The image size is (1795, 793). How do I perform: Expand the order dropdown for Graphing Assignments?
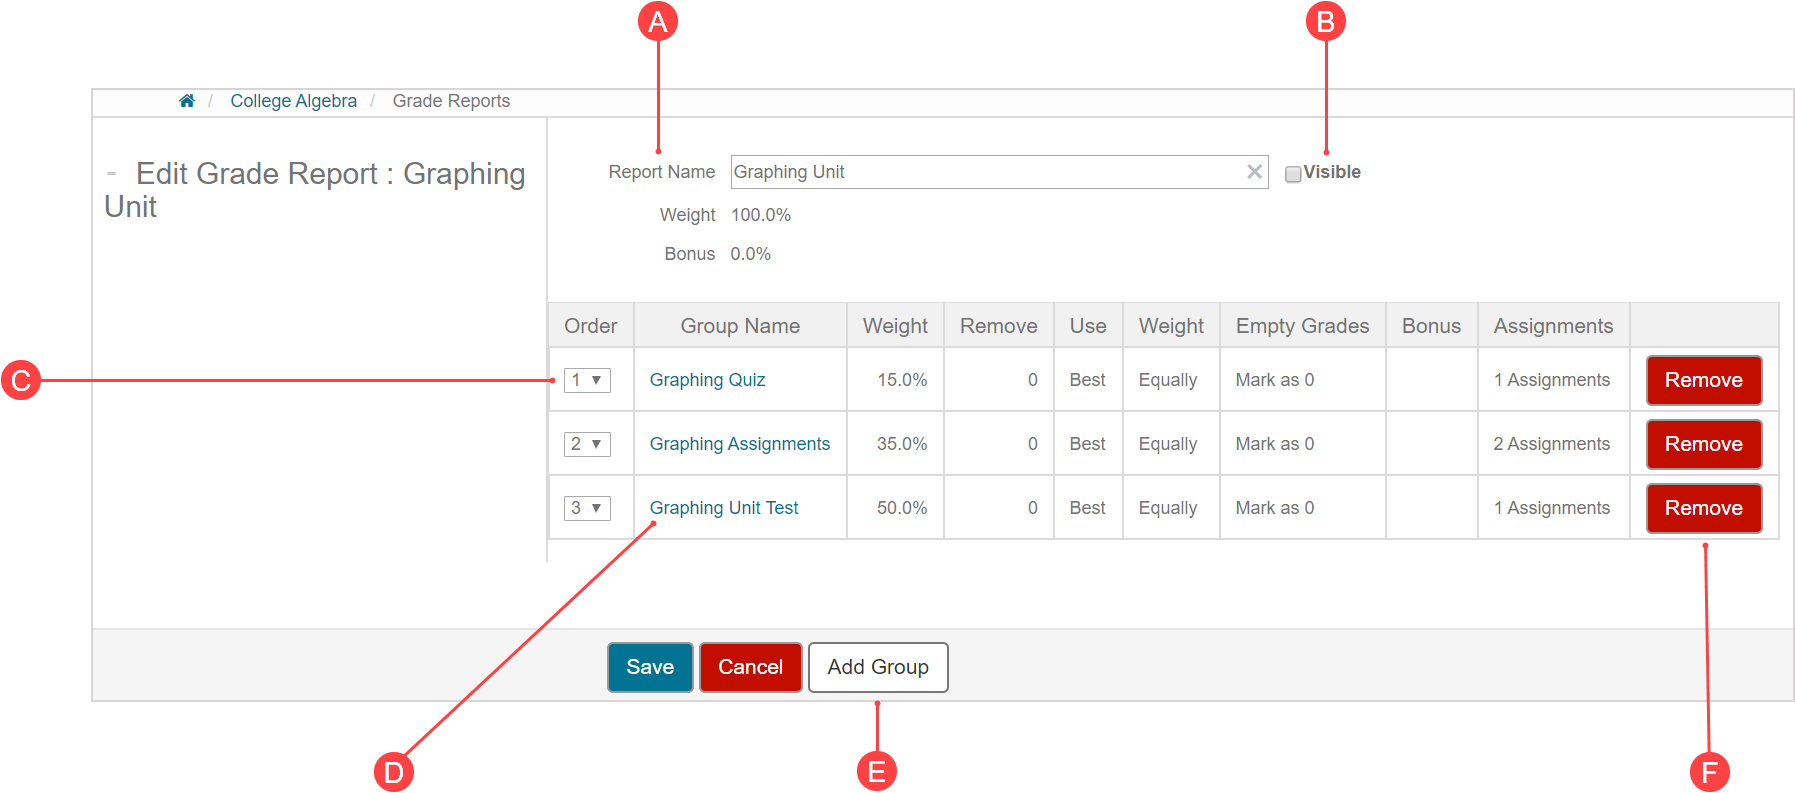587,444
